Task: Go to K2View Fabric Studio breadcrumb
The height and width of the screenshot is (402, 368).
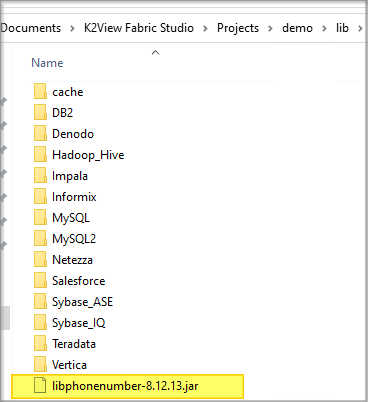Action: pos(139,28)
